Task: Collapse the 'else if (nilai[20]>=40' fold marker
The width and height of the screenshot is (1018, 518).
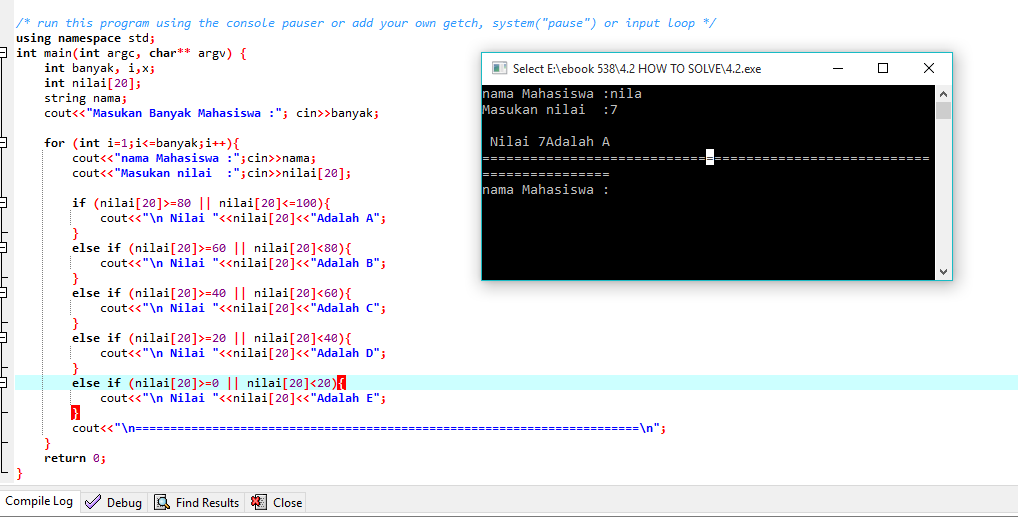Action: tap(3, 293)
